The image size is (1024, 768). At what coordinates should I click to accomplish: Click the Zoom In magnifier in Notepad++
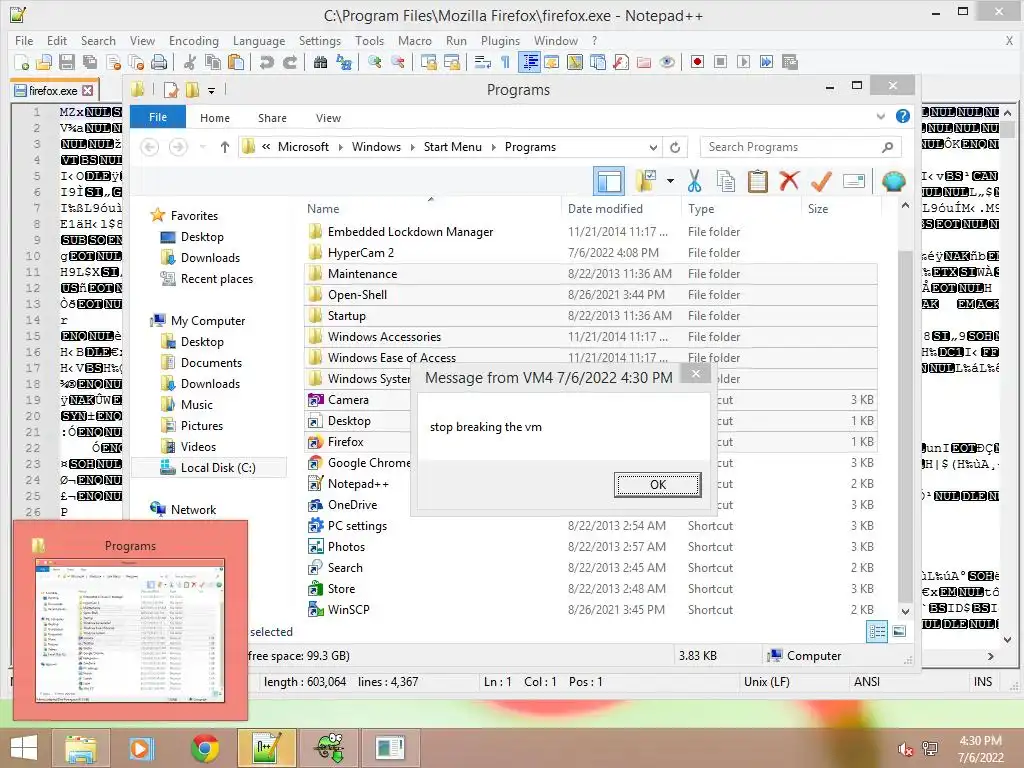pos(375,62)
